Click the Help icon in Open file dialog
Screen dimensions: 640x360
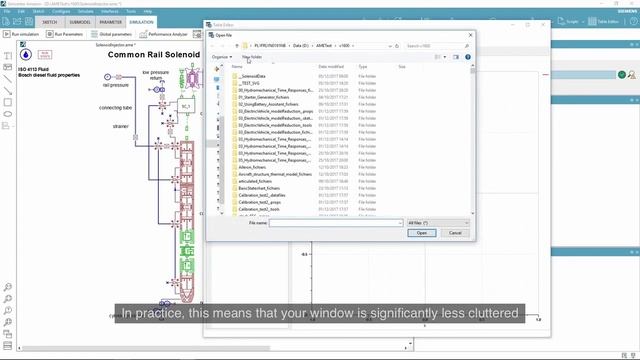(x=468, y=57)
